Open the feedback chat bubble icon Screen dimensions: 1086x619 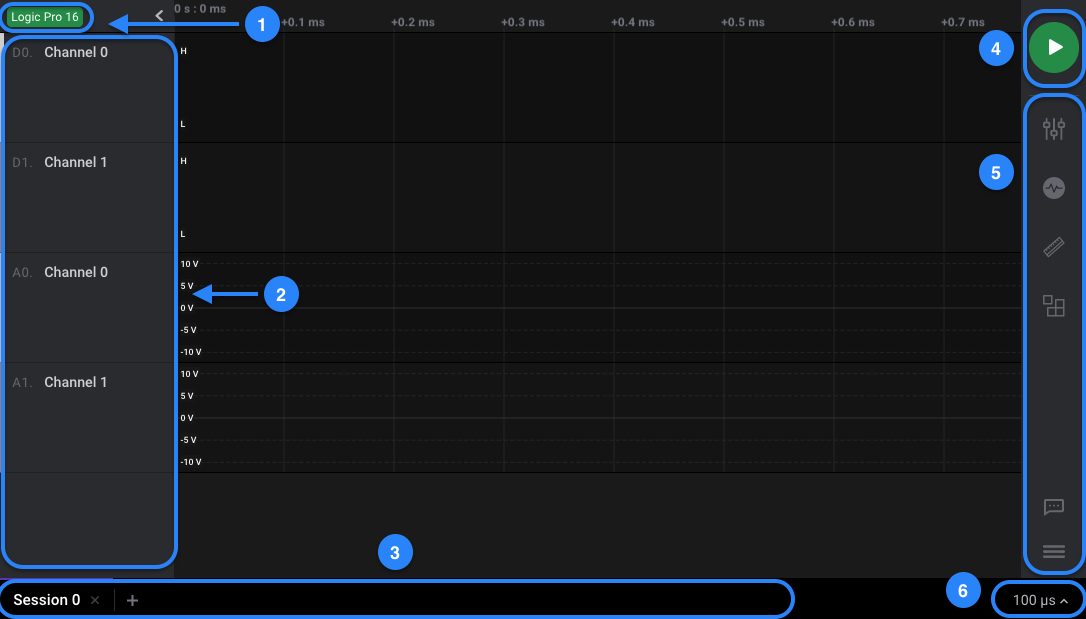click(x=1053, y=507)
